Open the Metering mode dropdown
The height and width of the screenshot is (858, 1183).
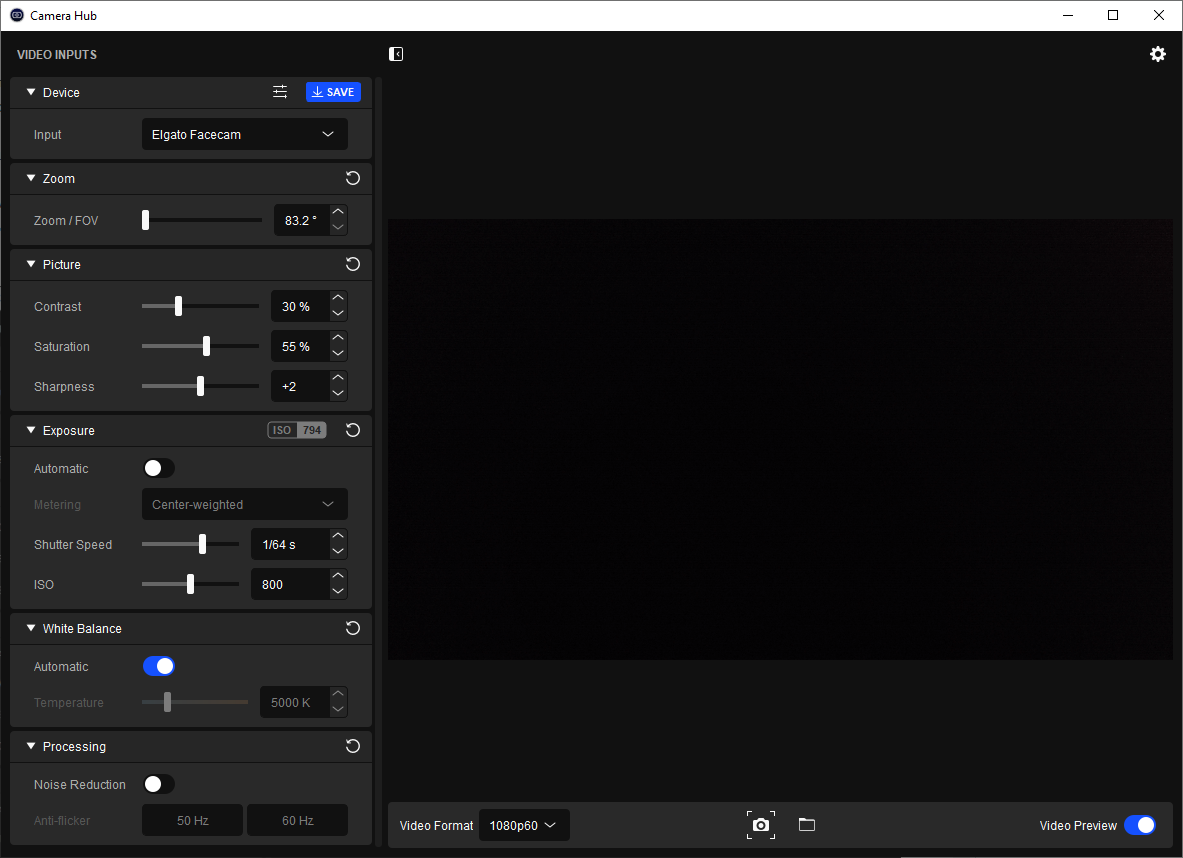pyautogui.click(x=244, y=504)
